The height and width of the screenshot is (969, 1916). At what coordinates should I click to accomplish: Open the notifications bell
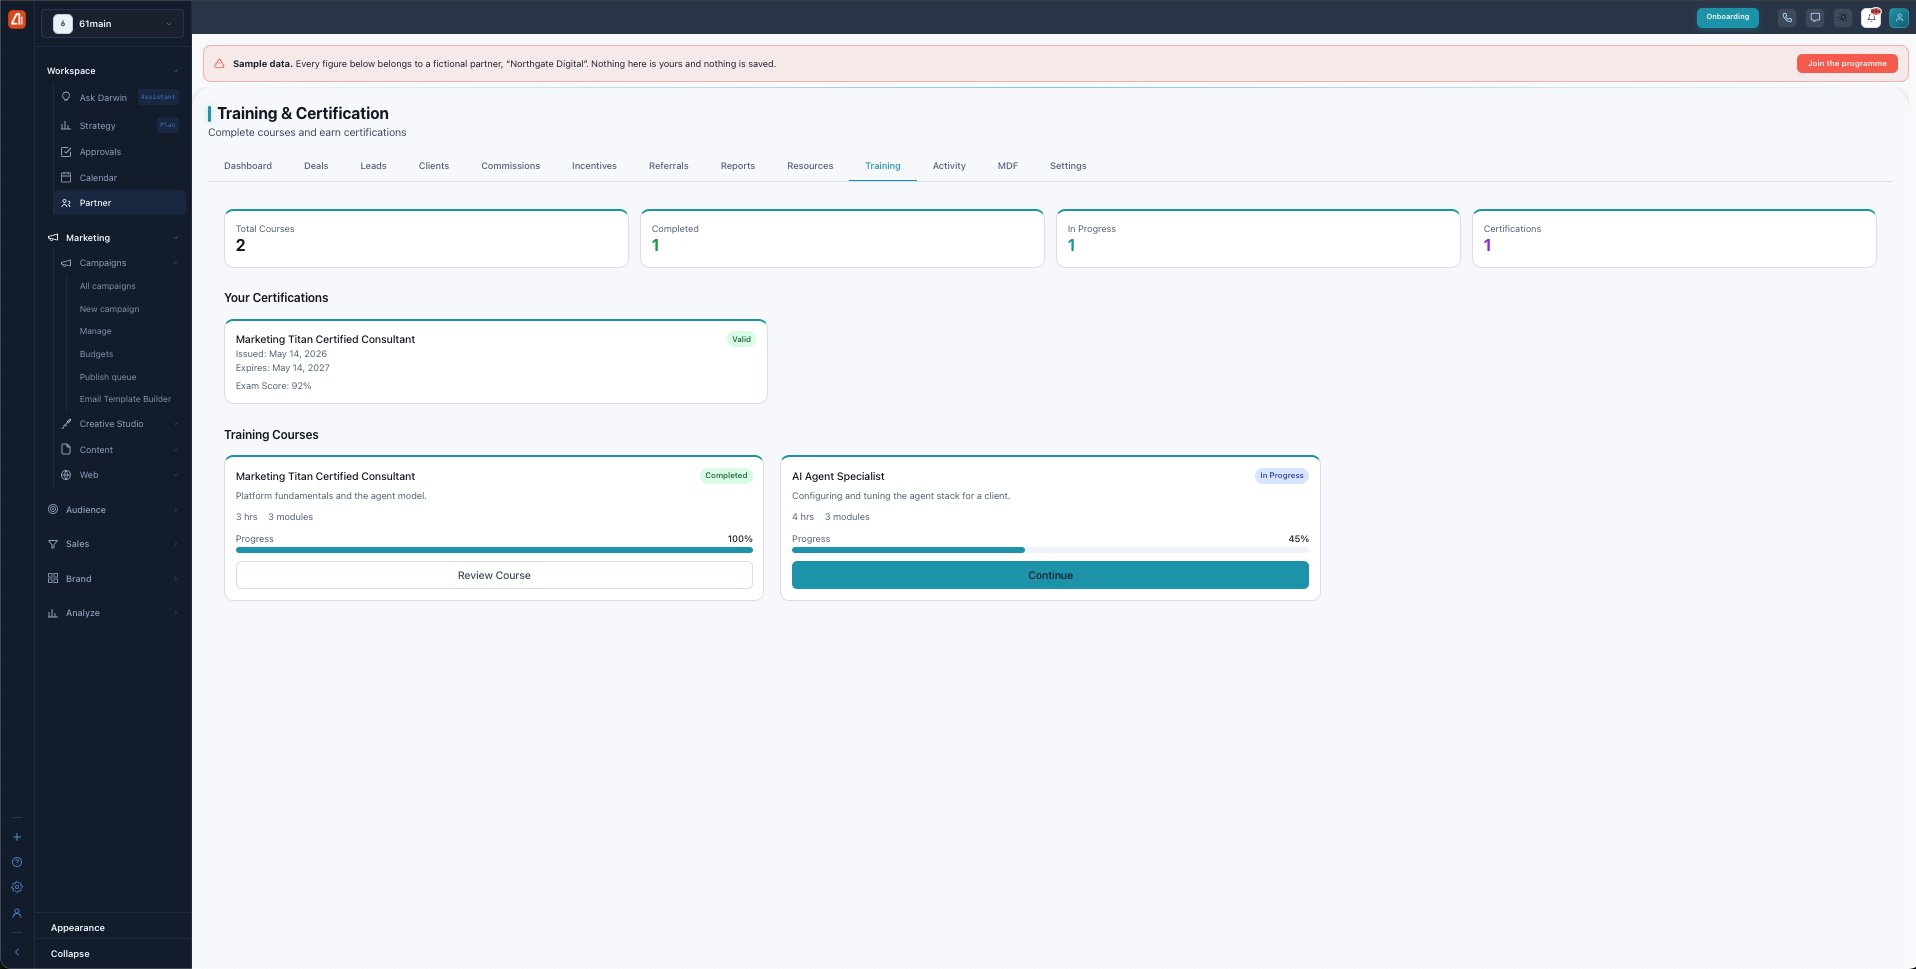point(1871,17)
